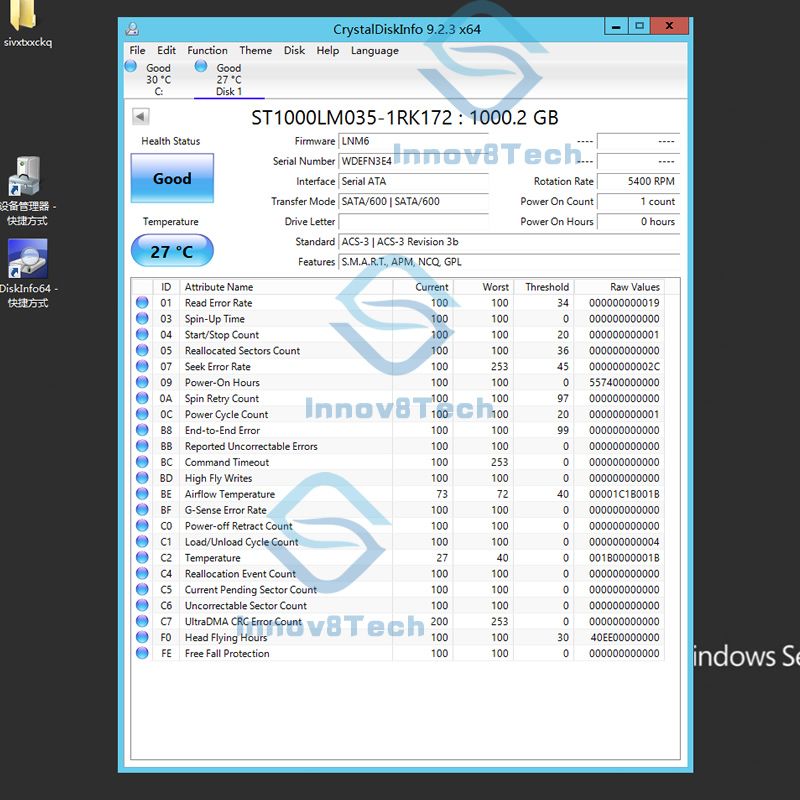Select the C: drive status icon
The height and width of the screenshot is (800, 800).
pos(131,66)
